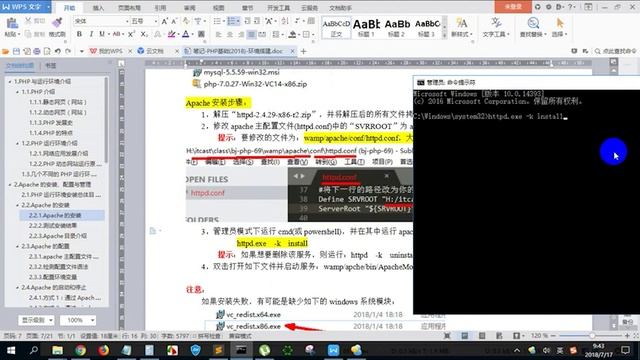Toggle justify paragraph alignment
Screen dimensions: 640x360
[251, 35]
